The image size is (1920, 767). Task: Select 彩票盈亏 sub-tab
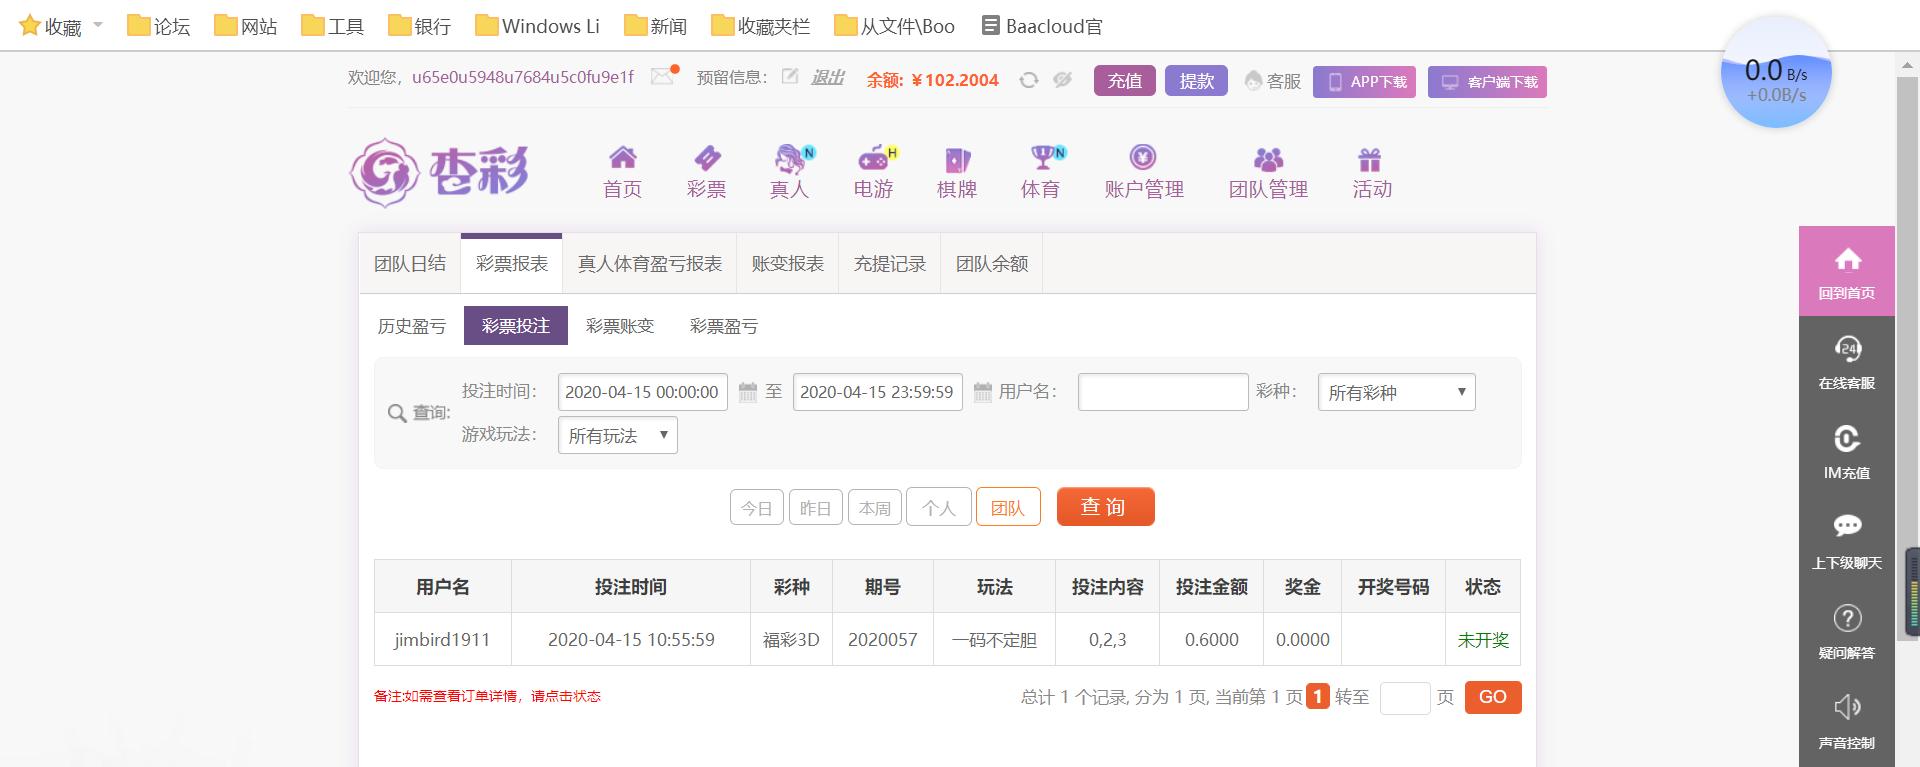tap(724, 326)
